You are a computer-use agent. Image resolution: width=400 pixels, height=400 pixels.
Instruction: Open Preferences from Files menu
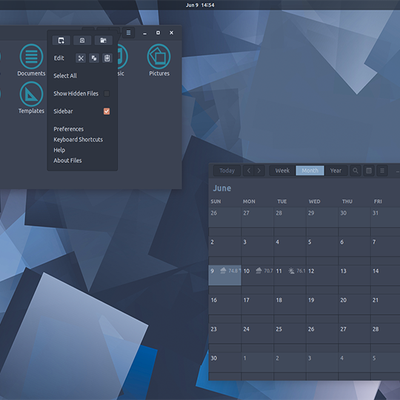coord(69,129)
